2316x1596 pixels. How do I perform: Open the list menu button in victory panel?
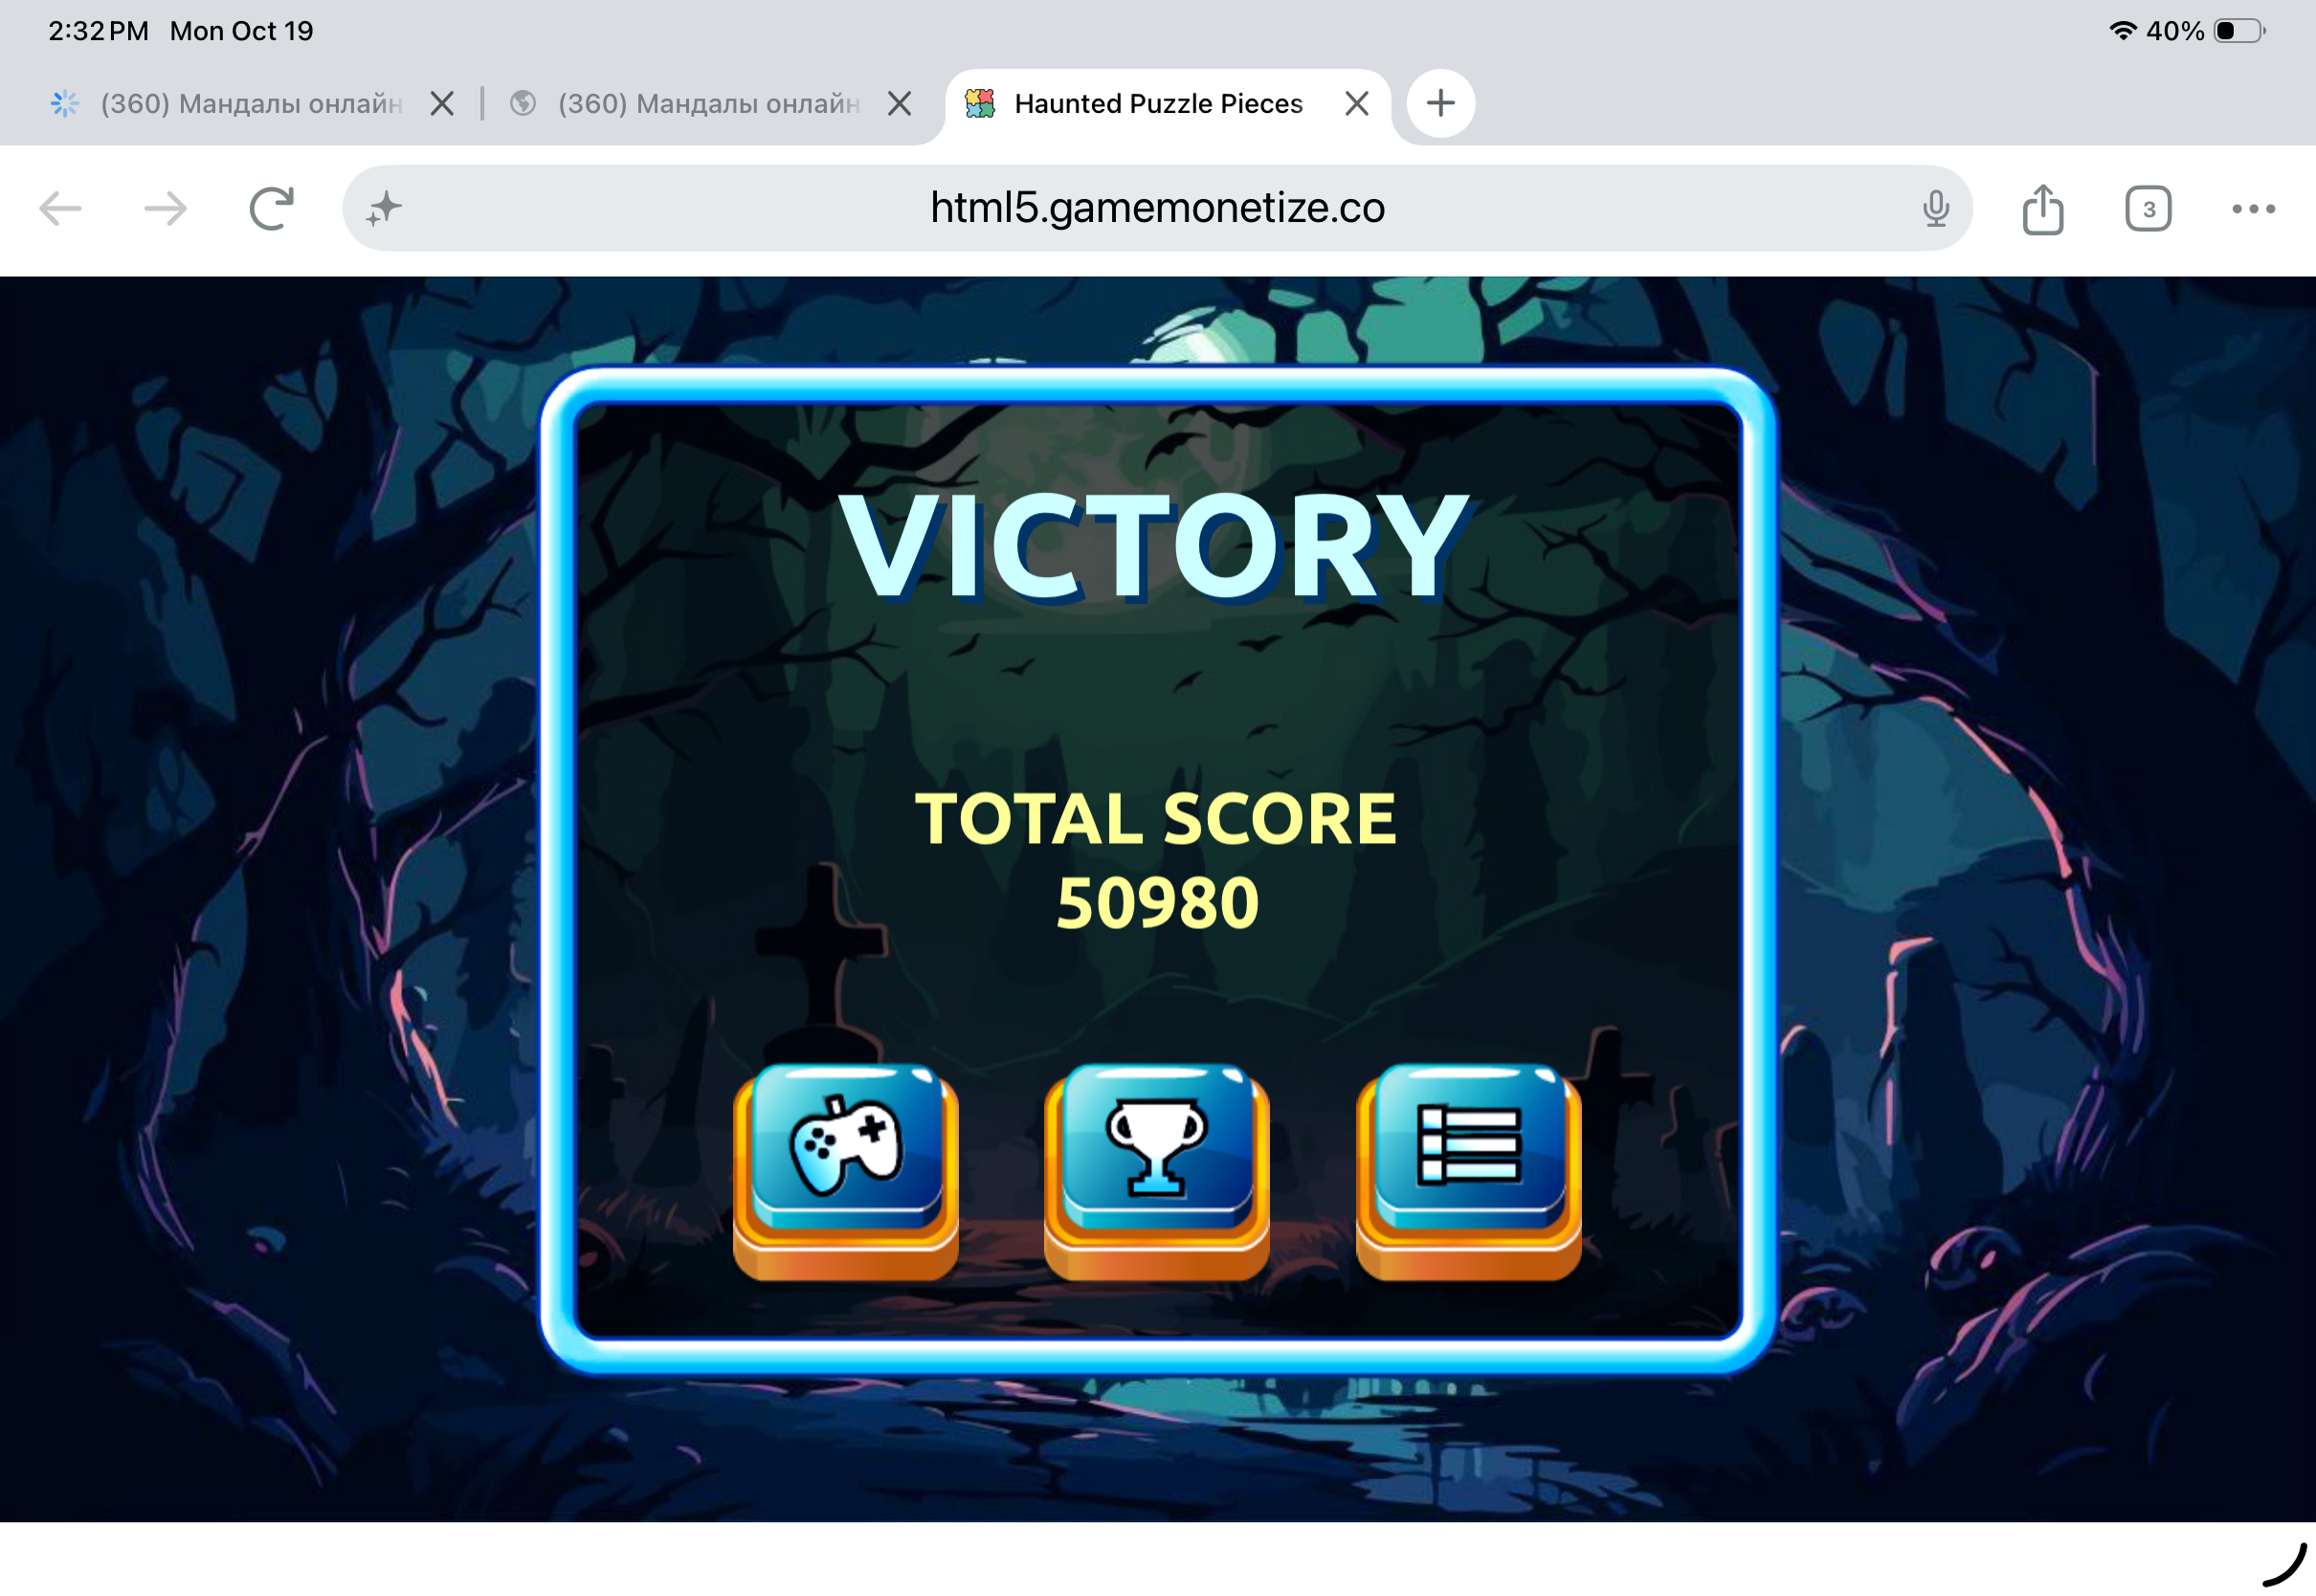(1468, 1171)
